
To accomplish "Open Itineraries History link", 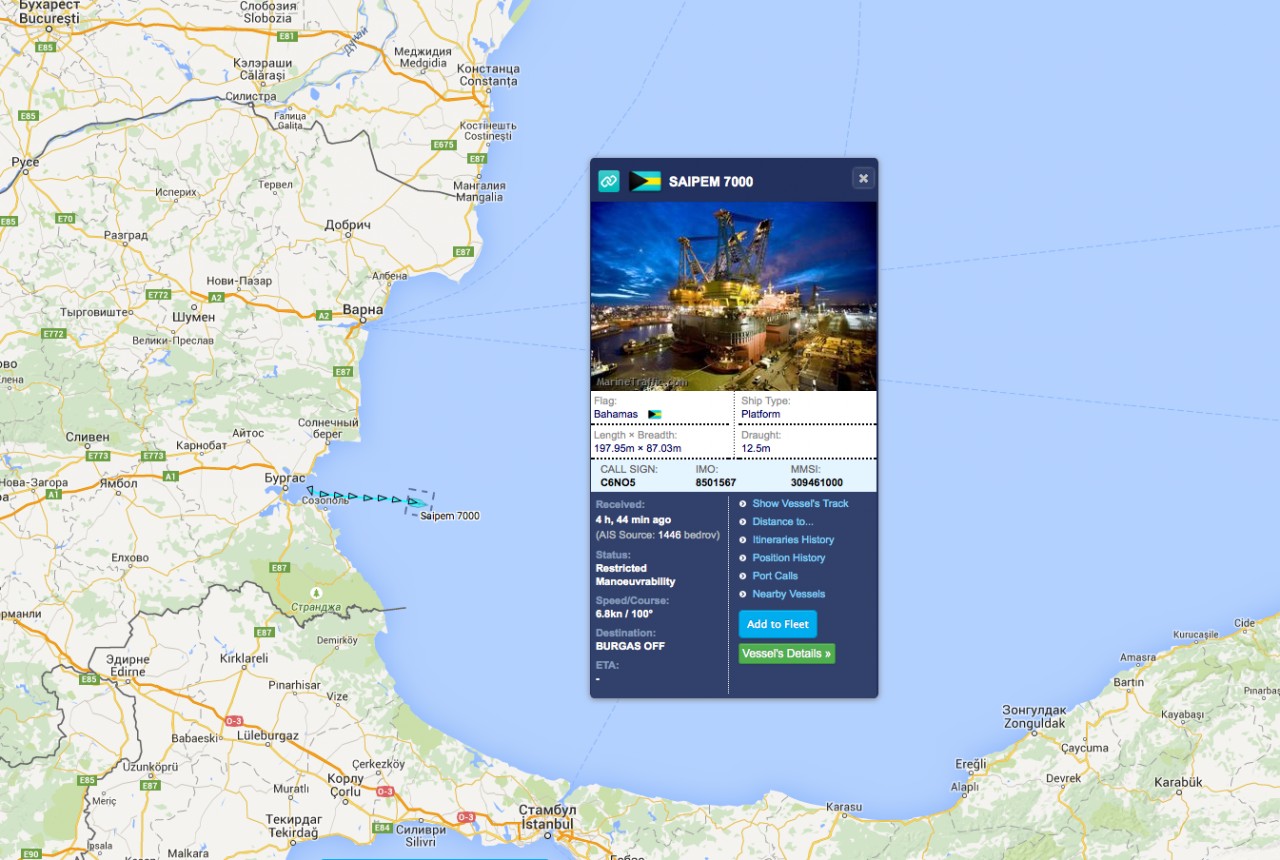I will [x=793, y=539].
